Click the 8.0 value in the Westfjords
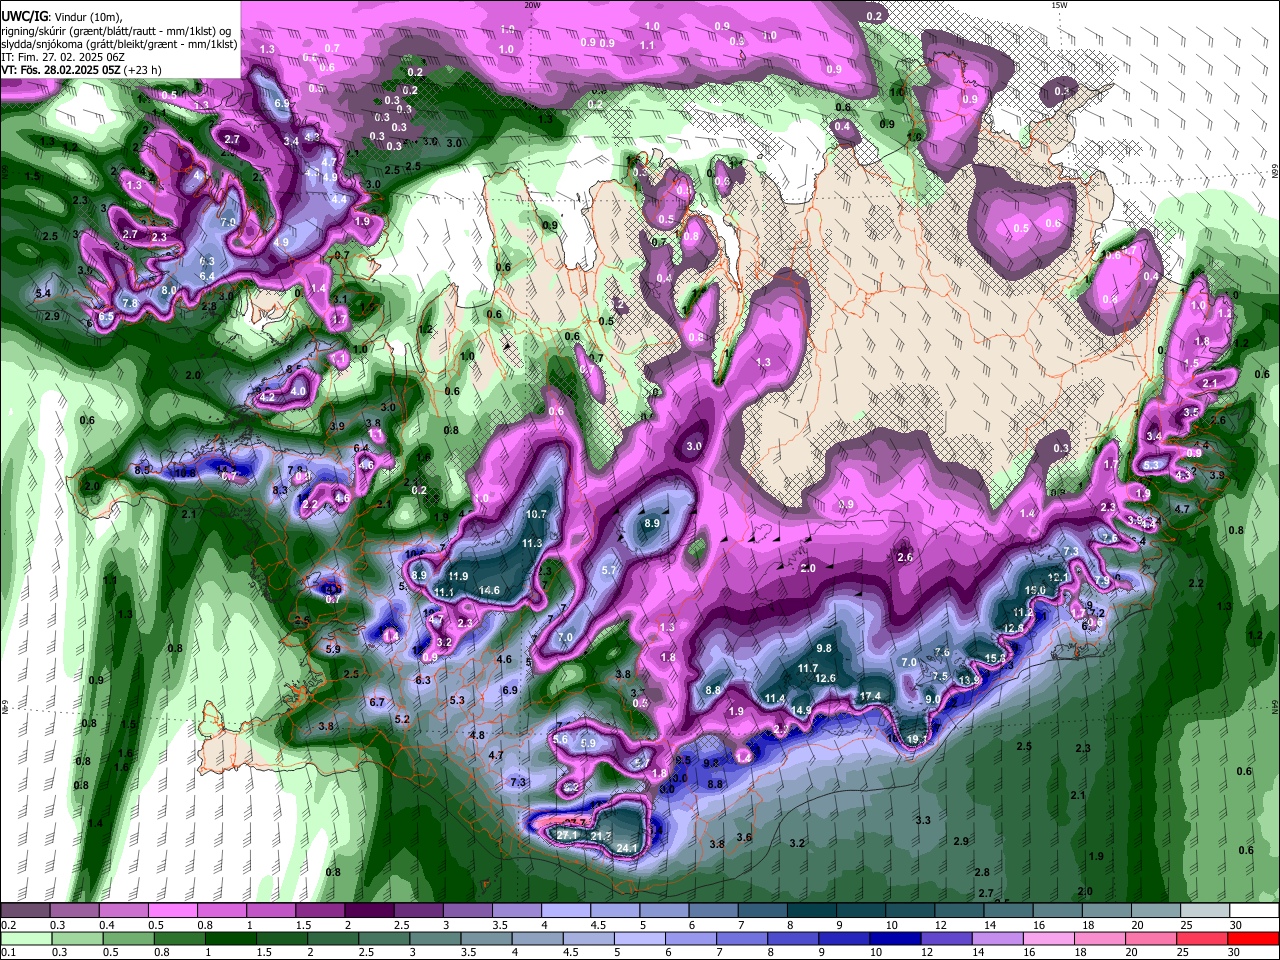Image resolution: width=1280 pixels, height=960 pixels. (x=169, y=290)
